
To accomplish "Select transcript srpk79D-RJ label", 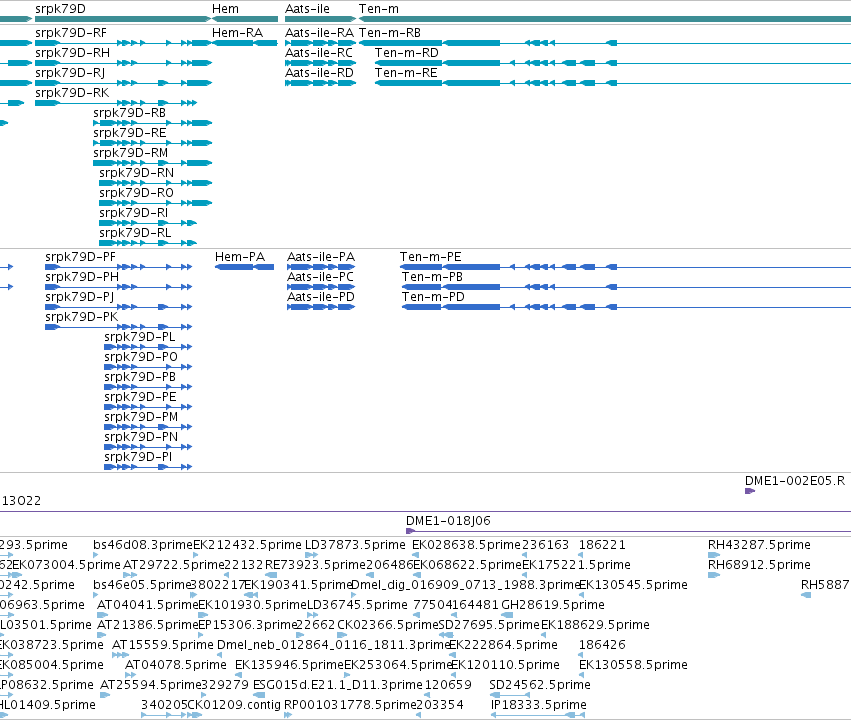I will tap(70, 73).
